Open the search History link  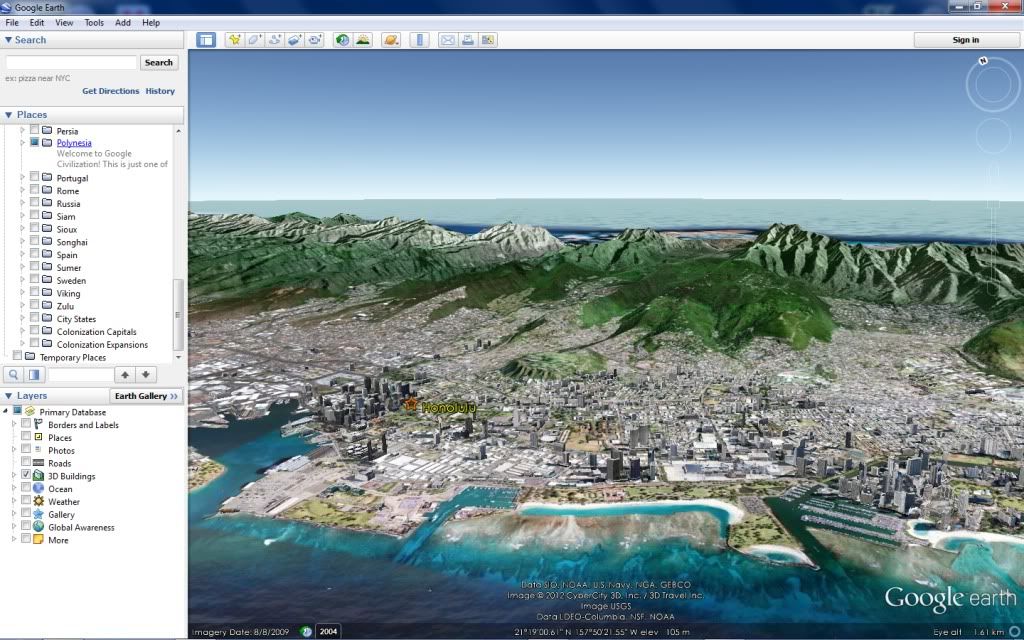[160, 91]
